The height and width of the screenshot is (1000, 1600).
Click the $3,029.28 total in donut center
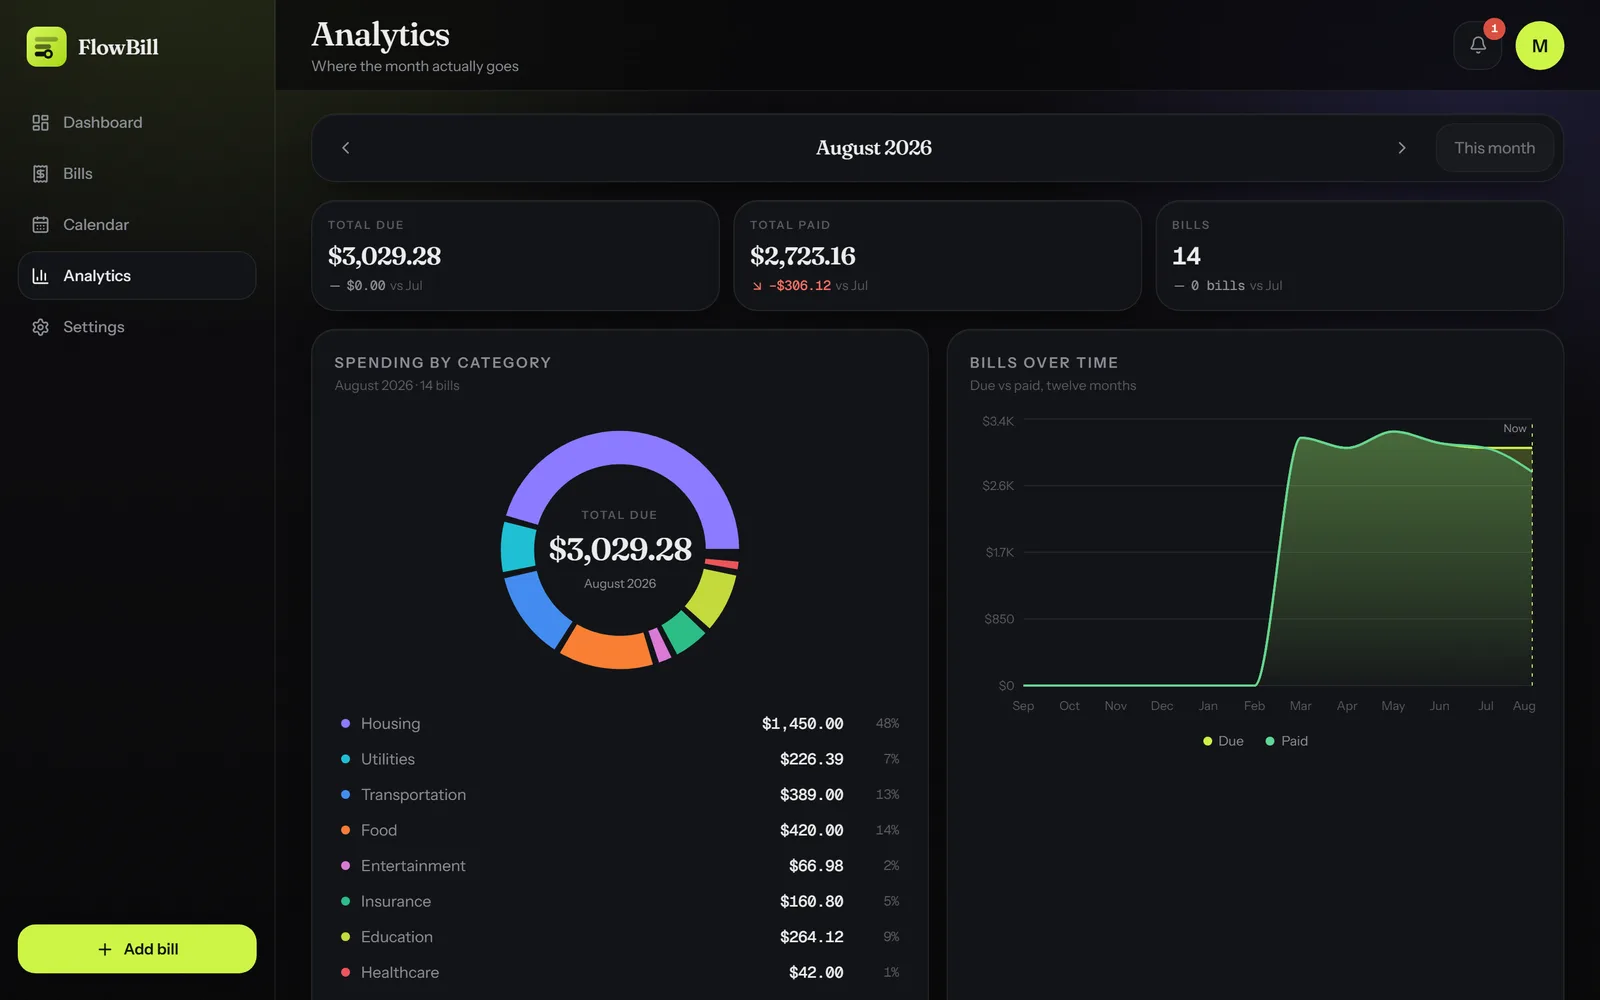tap(620, 549)
